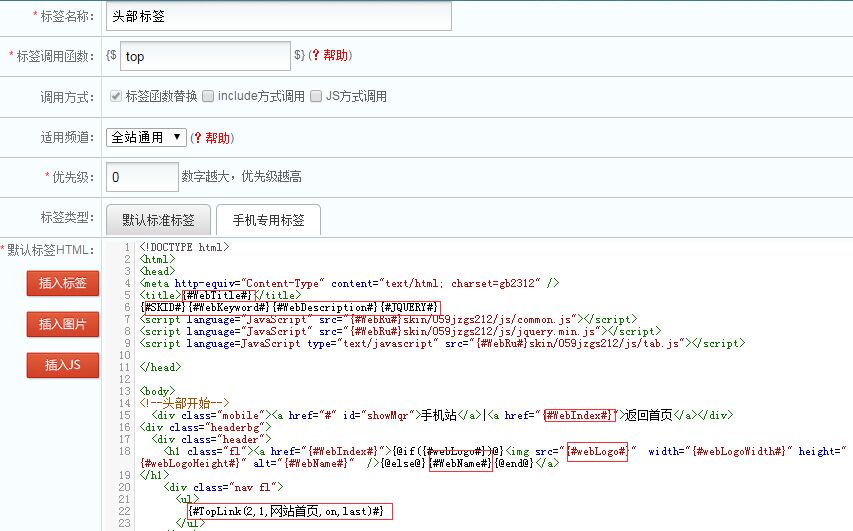Check the 标签函数替换 checkbox
Screen dimensions: 853x531
pos(115,97)
